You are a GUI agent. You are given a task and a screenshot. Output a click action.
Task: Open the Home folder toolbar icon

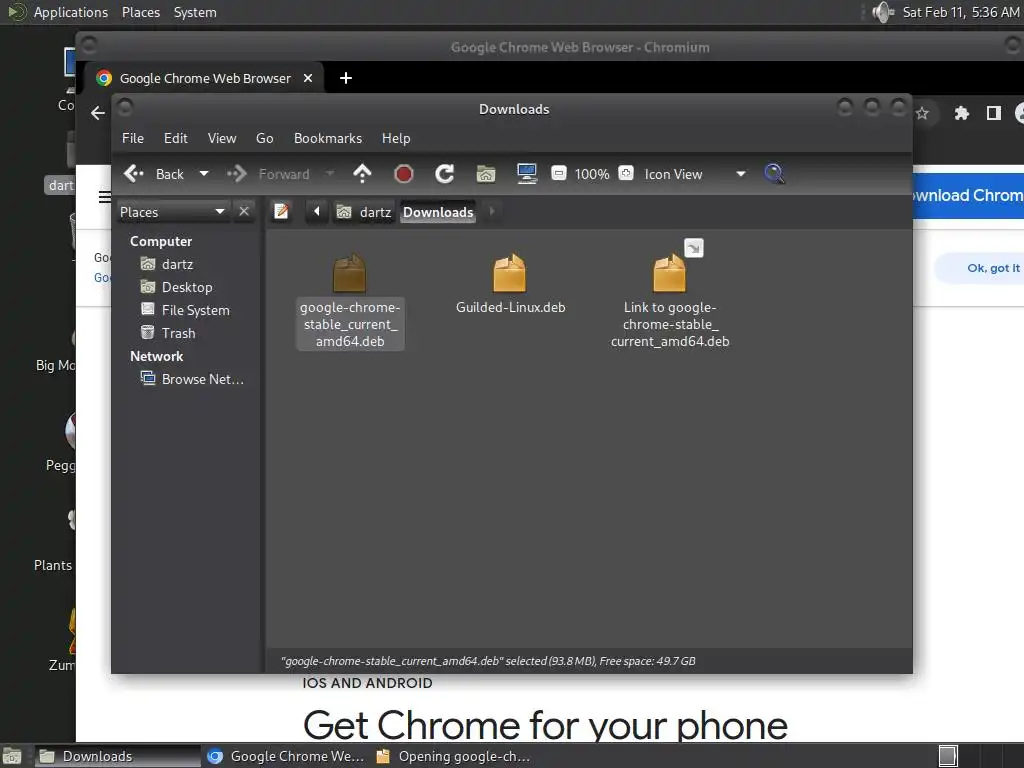[486, 174]
